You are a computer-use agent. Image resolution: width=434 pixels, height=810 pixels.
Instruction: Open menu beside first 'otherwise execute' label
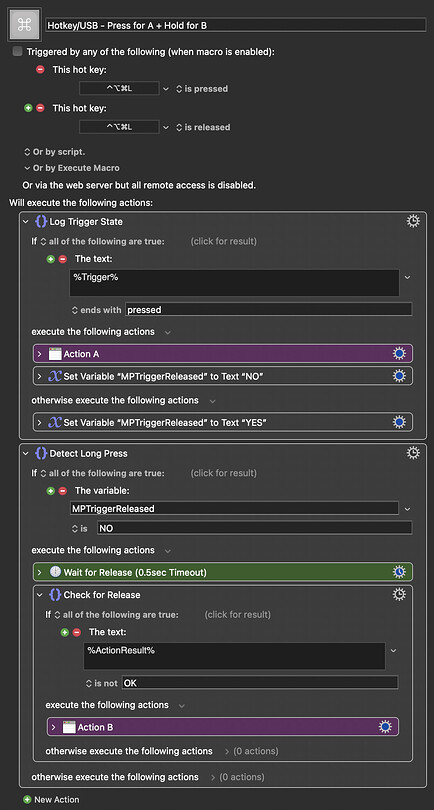pyautogui.click(x=212, y=400)
